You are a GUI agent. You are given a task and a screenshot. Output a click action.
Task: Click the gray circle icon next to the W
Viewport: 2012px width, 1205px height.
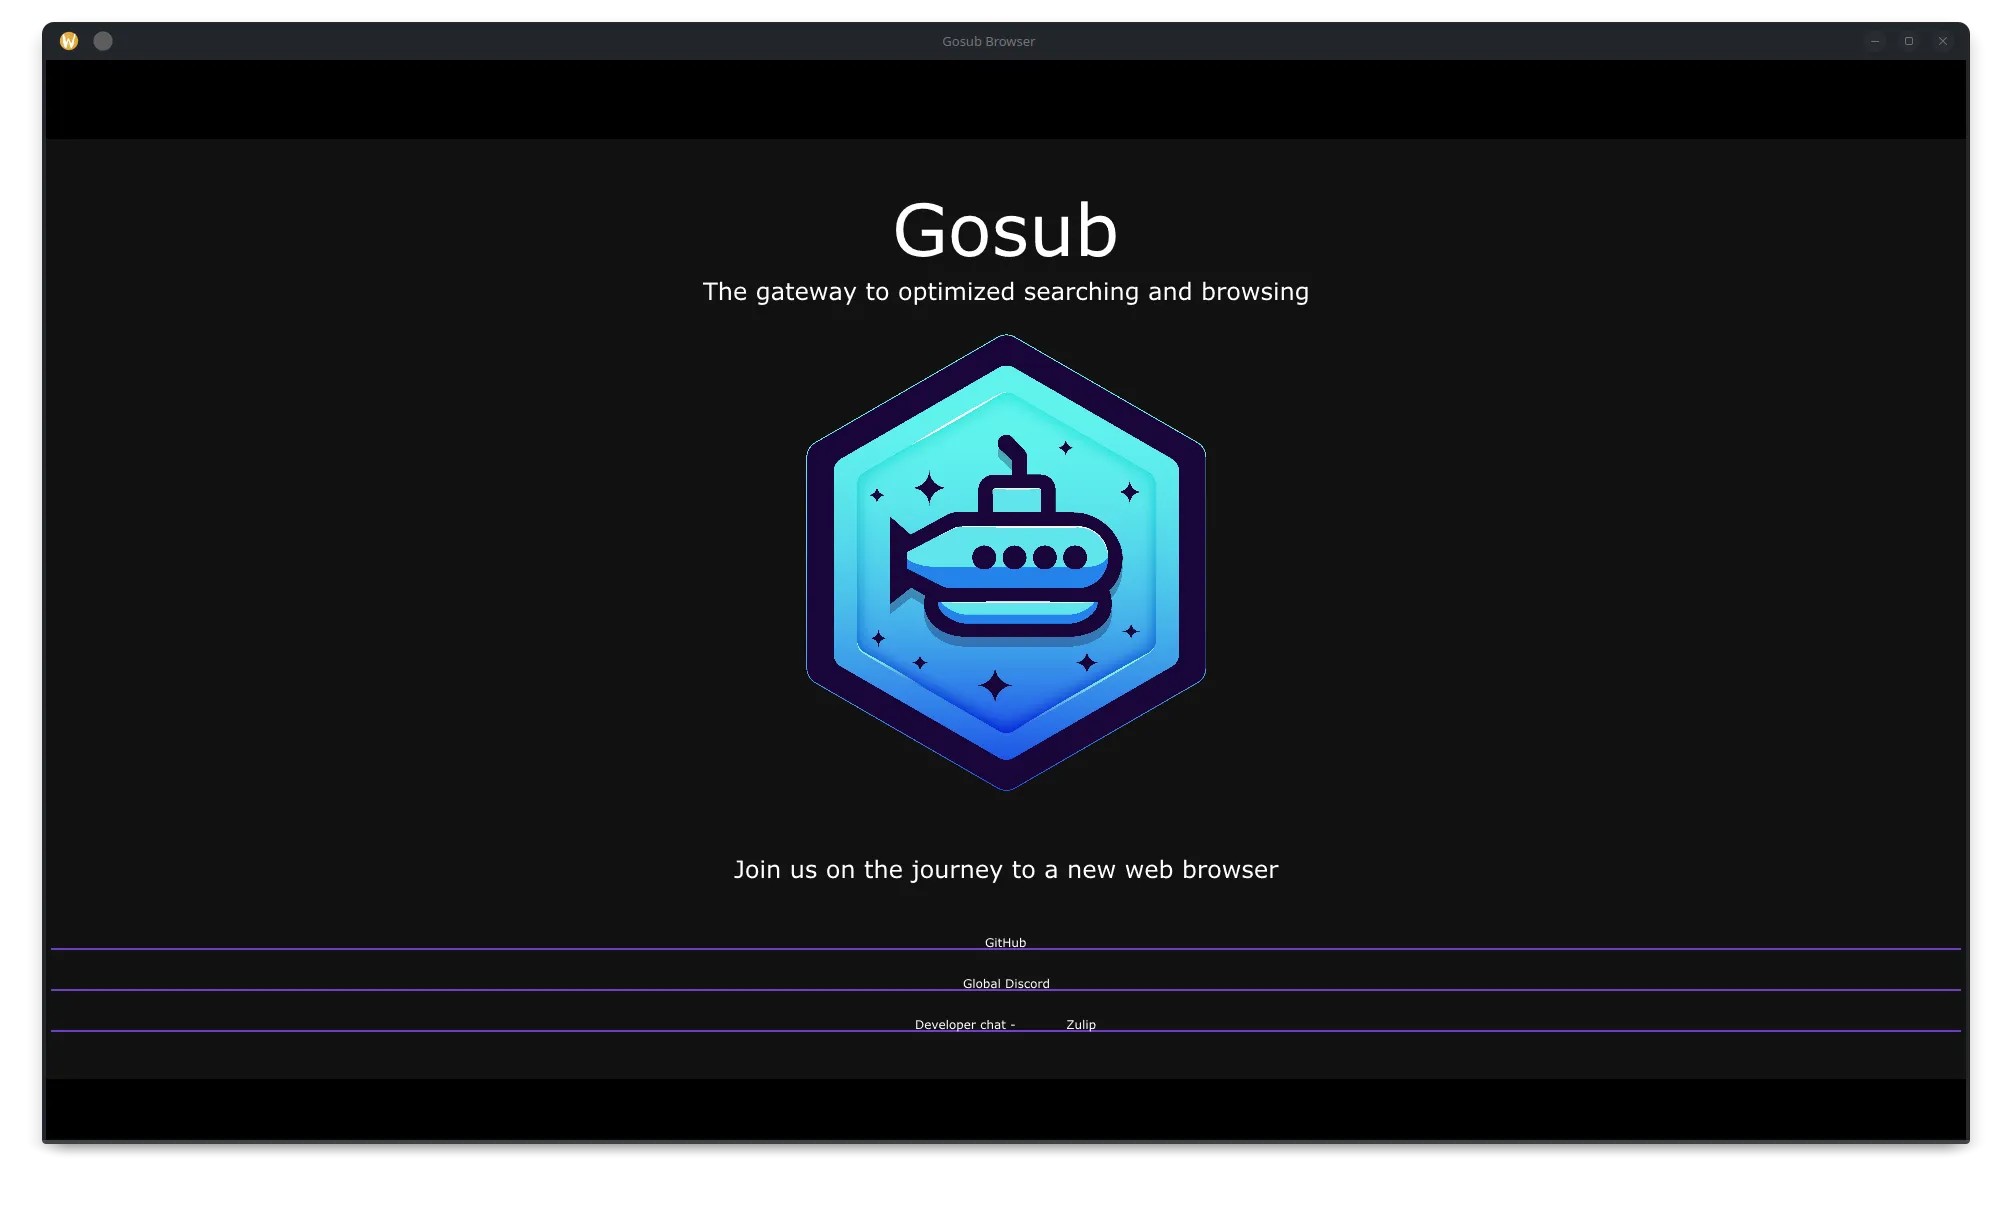(101, 41)
